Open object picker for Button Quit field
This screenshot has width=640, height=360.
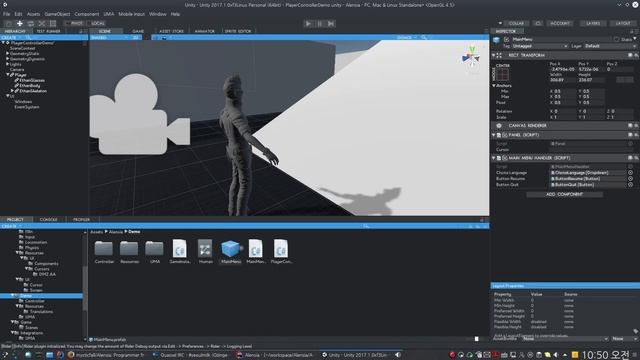click(x=631, y=185)
